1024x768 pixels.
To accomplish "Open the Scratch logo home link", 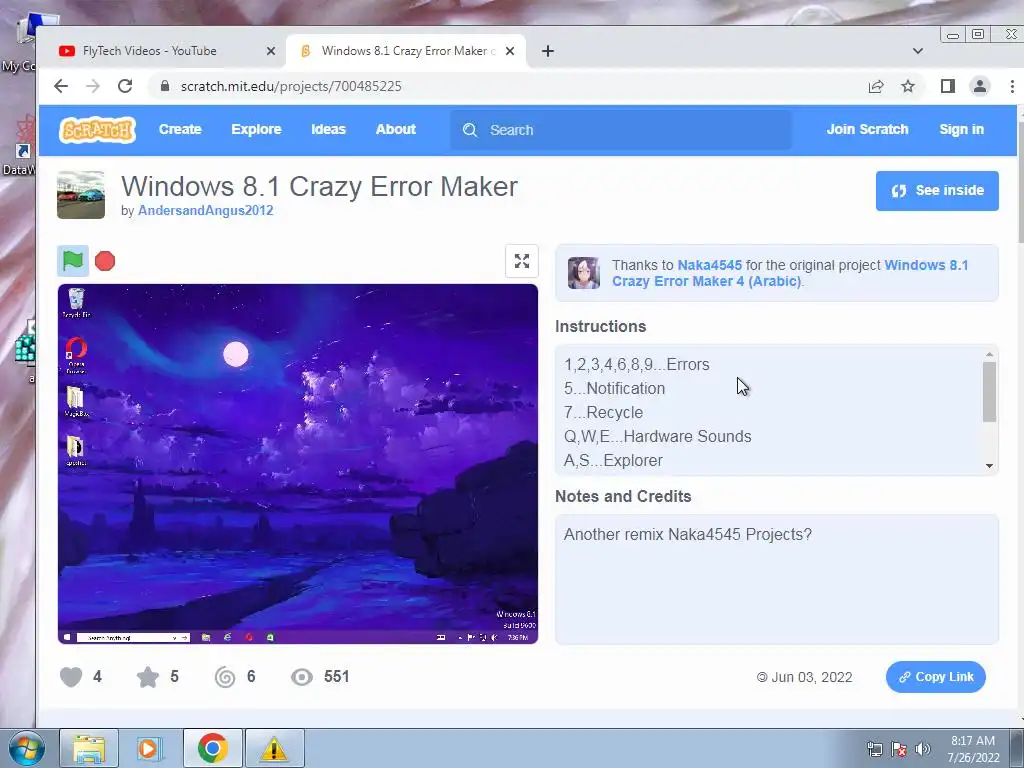I will 97,129.
